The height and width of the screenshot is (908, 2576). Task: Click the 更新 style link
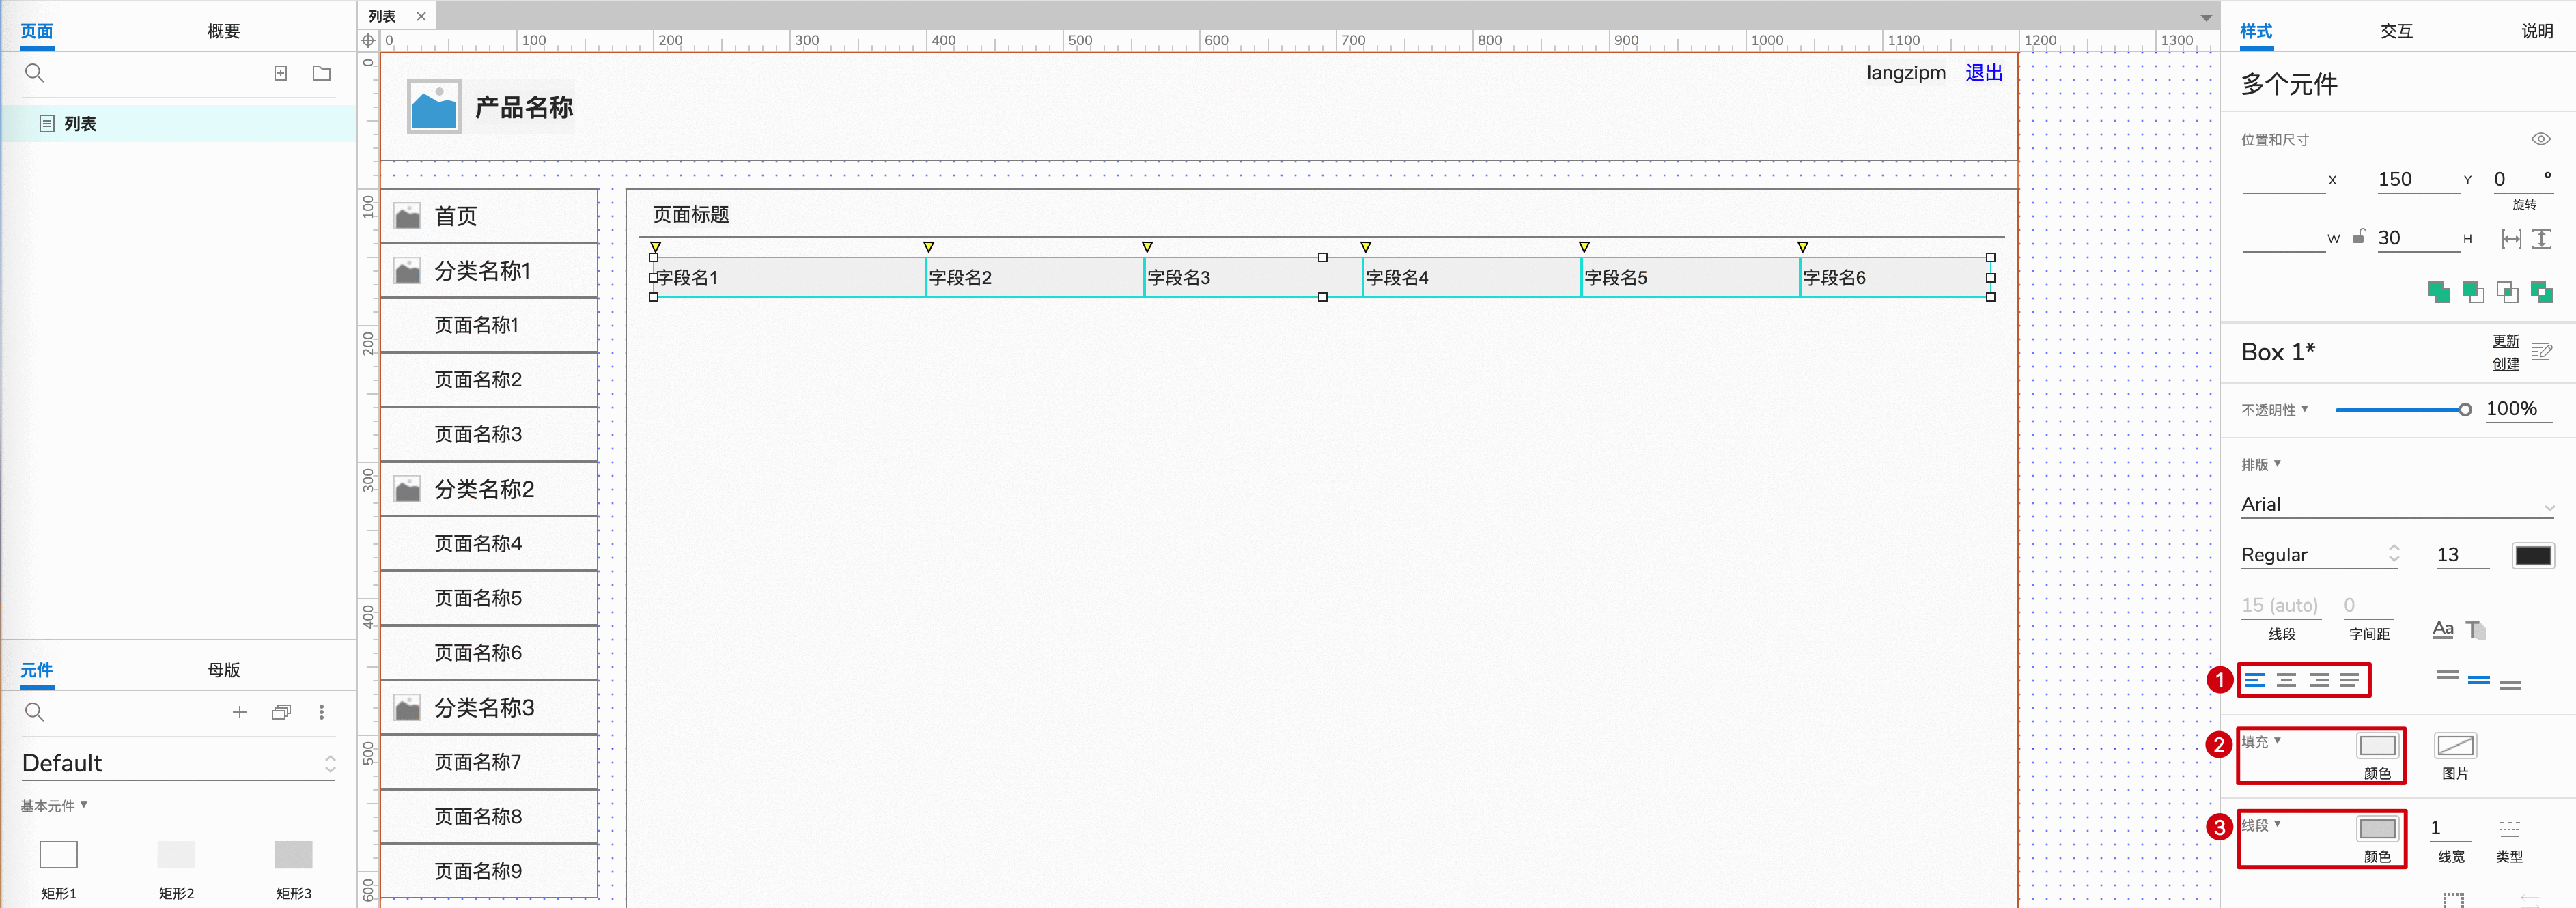2505,341
